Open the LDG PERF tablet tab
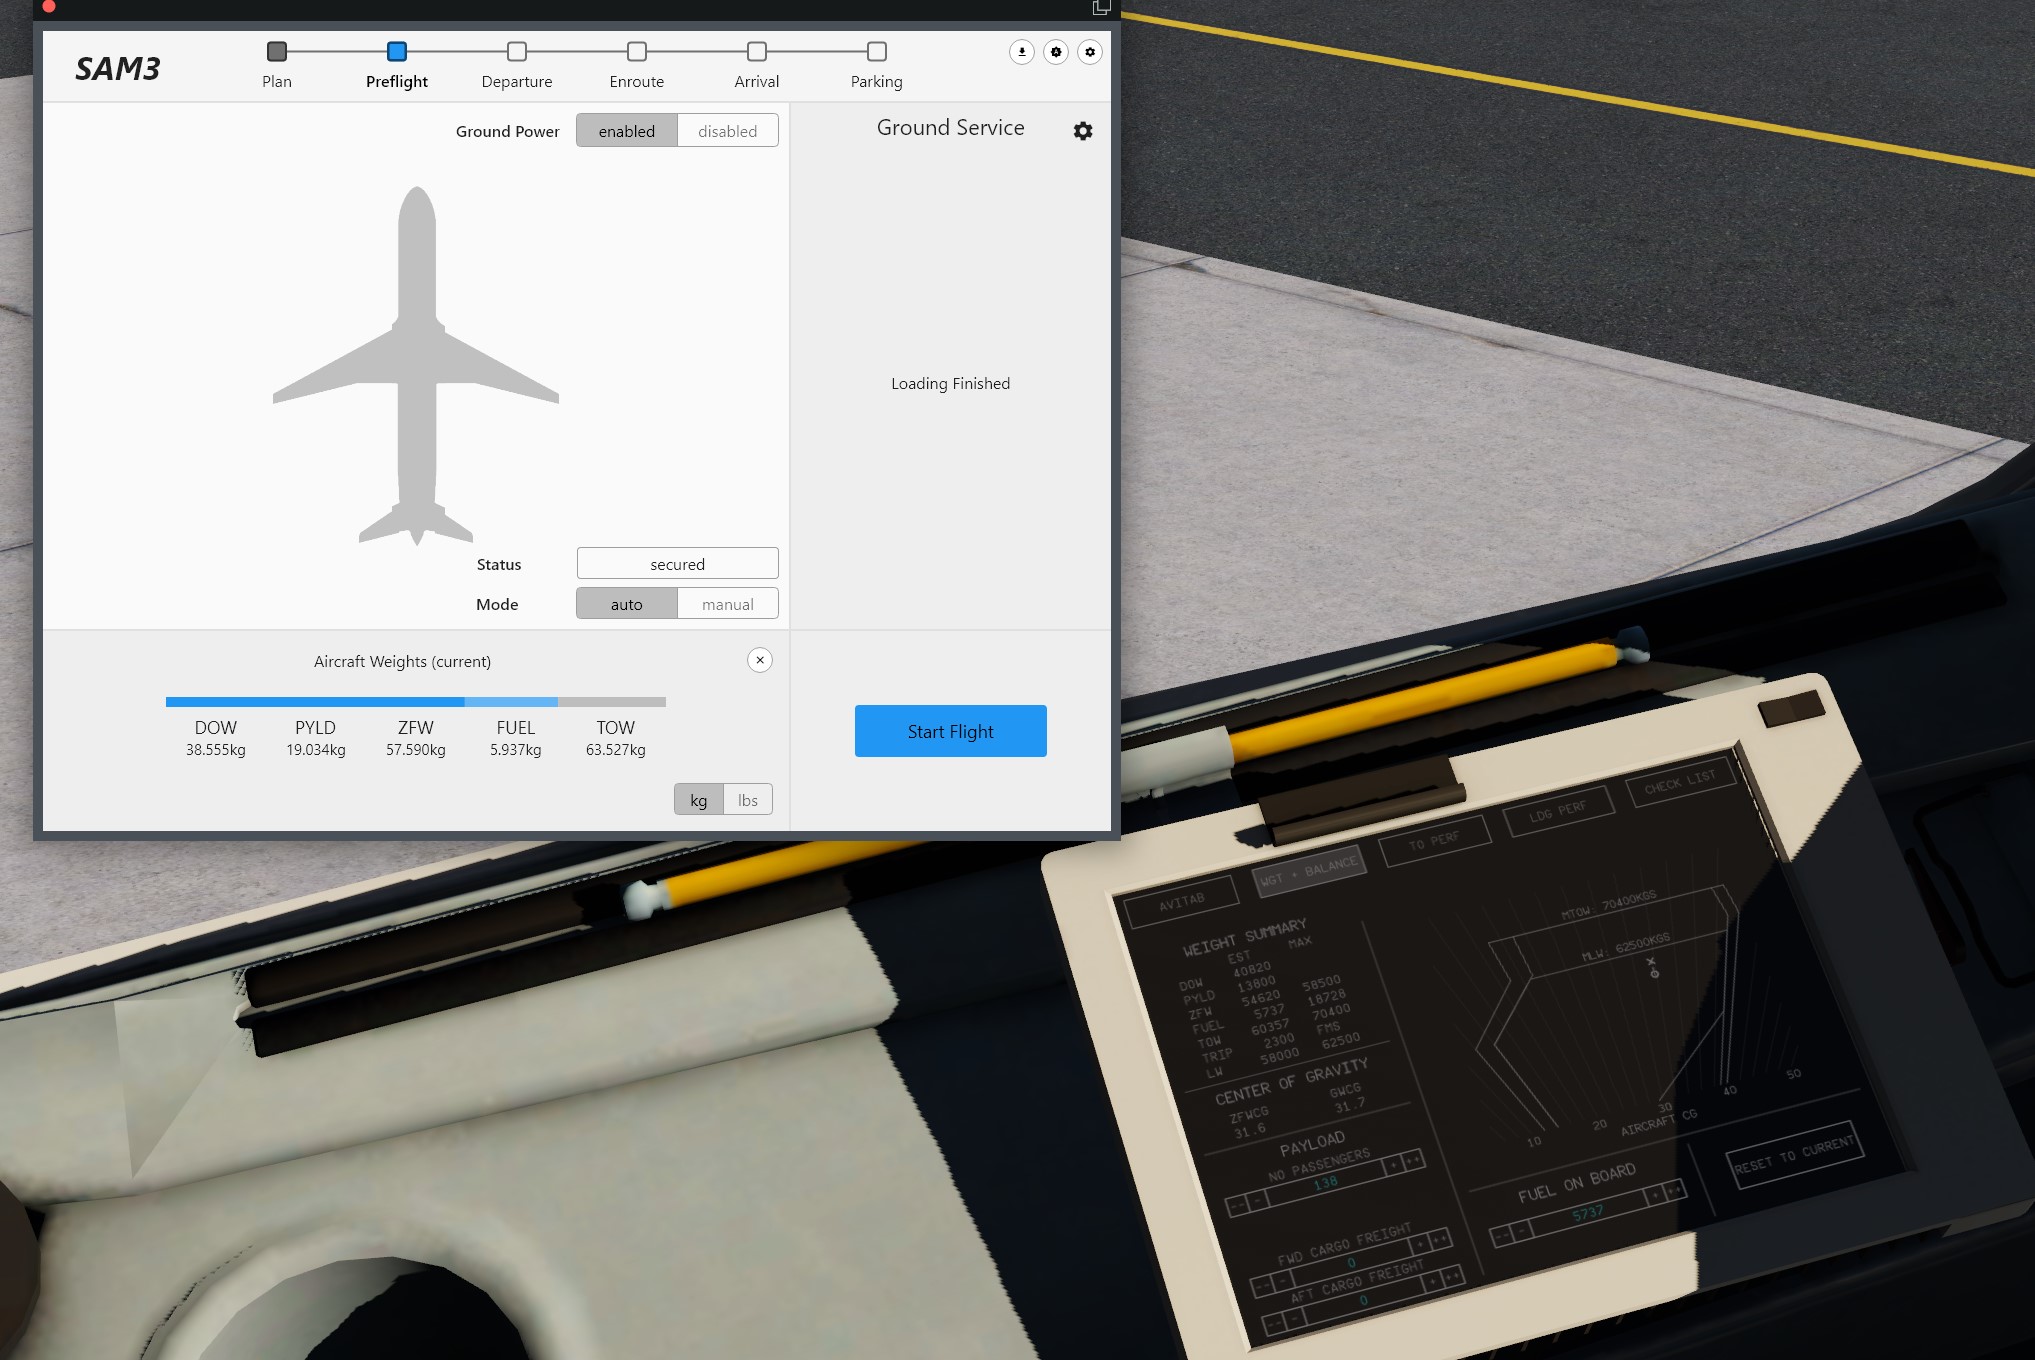The image size is (2035, 1360). pos(1558,810)
